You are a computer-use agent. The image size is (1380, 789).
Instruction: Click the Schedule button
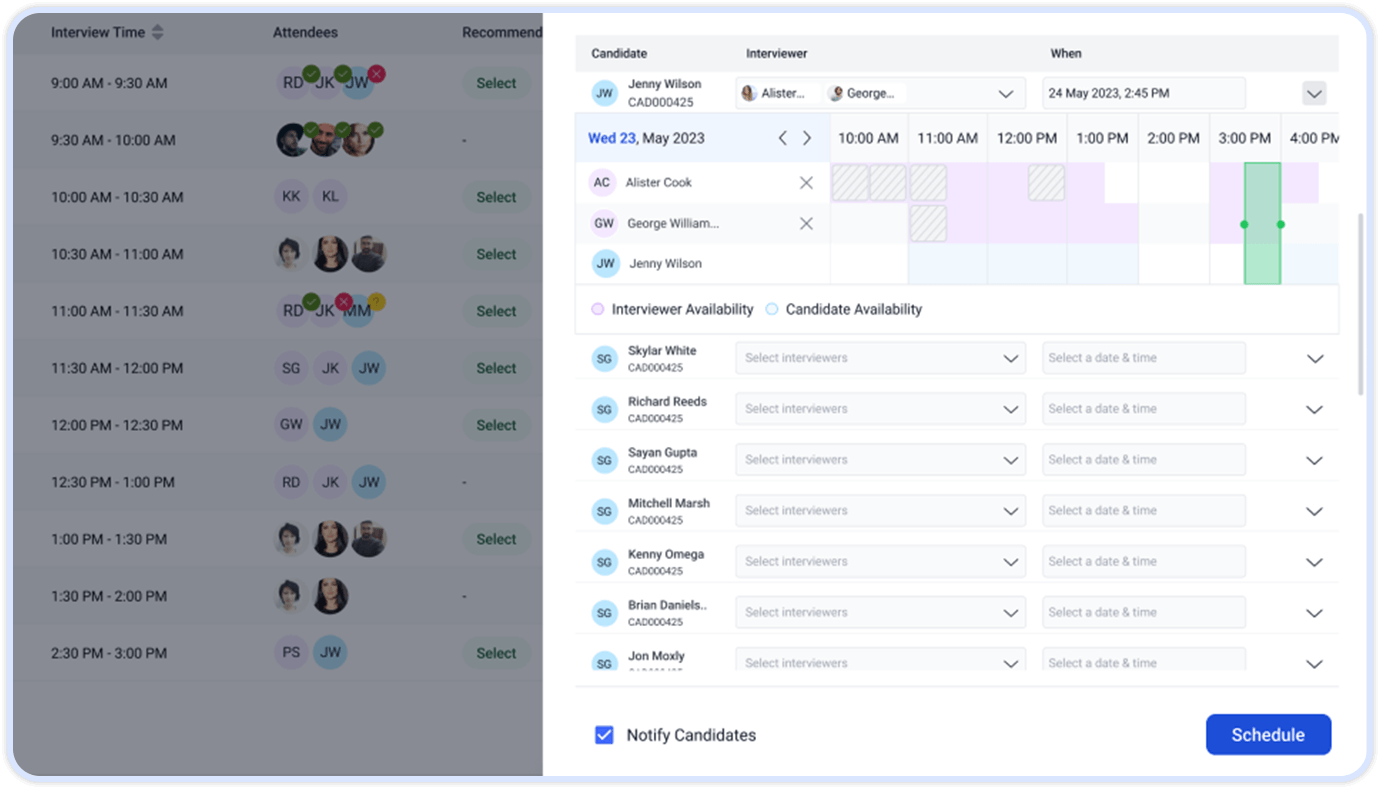tap(1267, 735)
